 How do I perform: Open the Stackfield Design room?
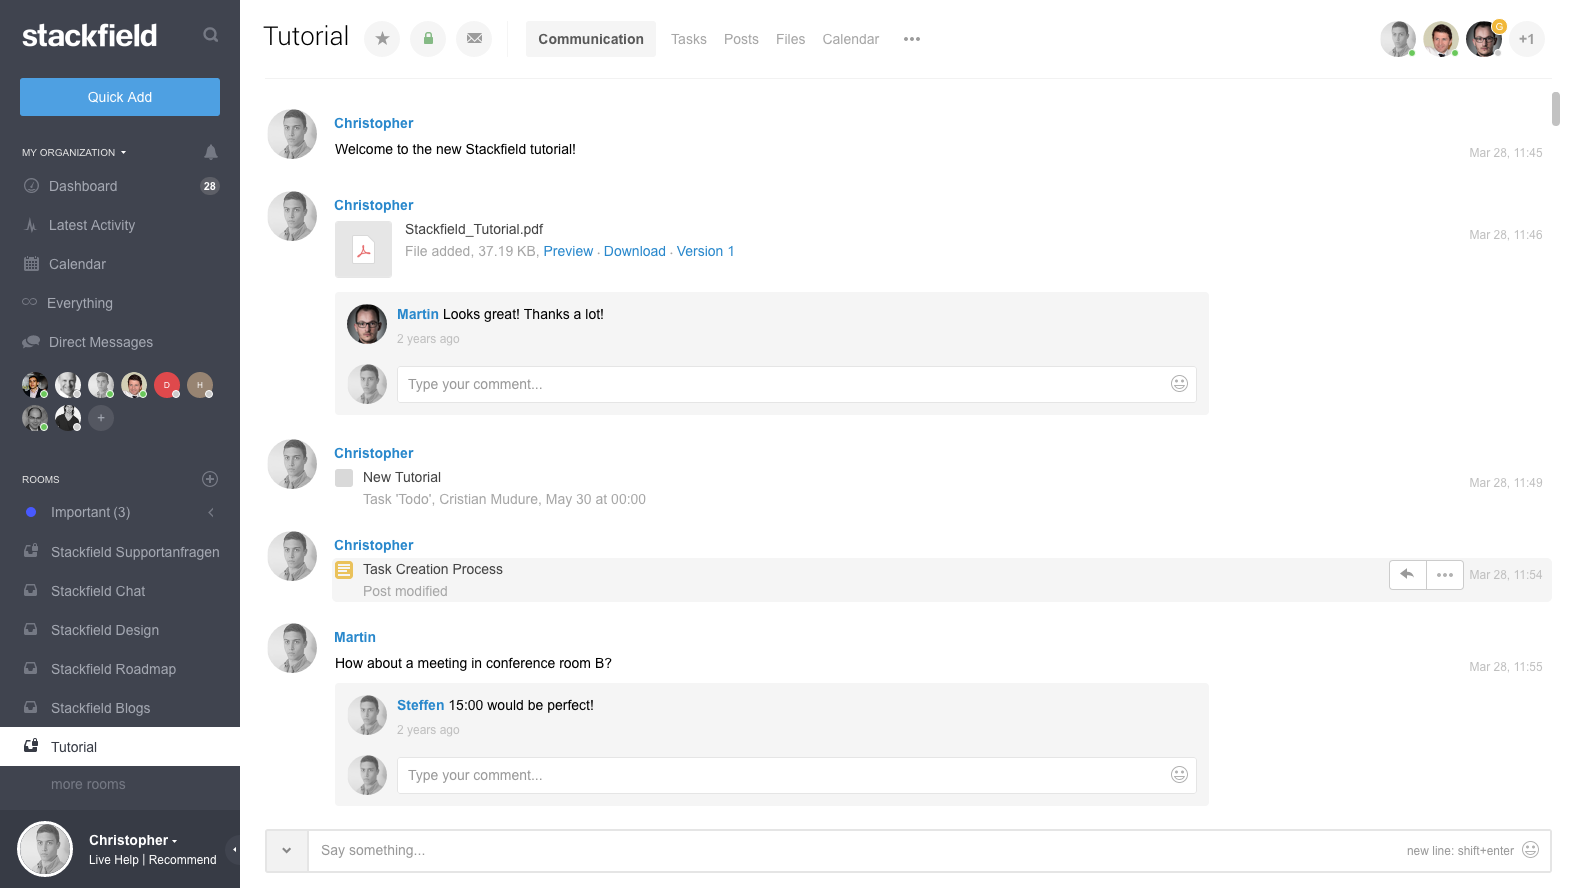pos(120,630)
